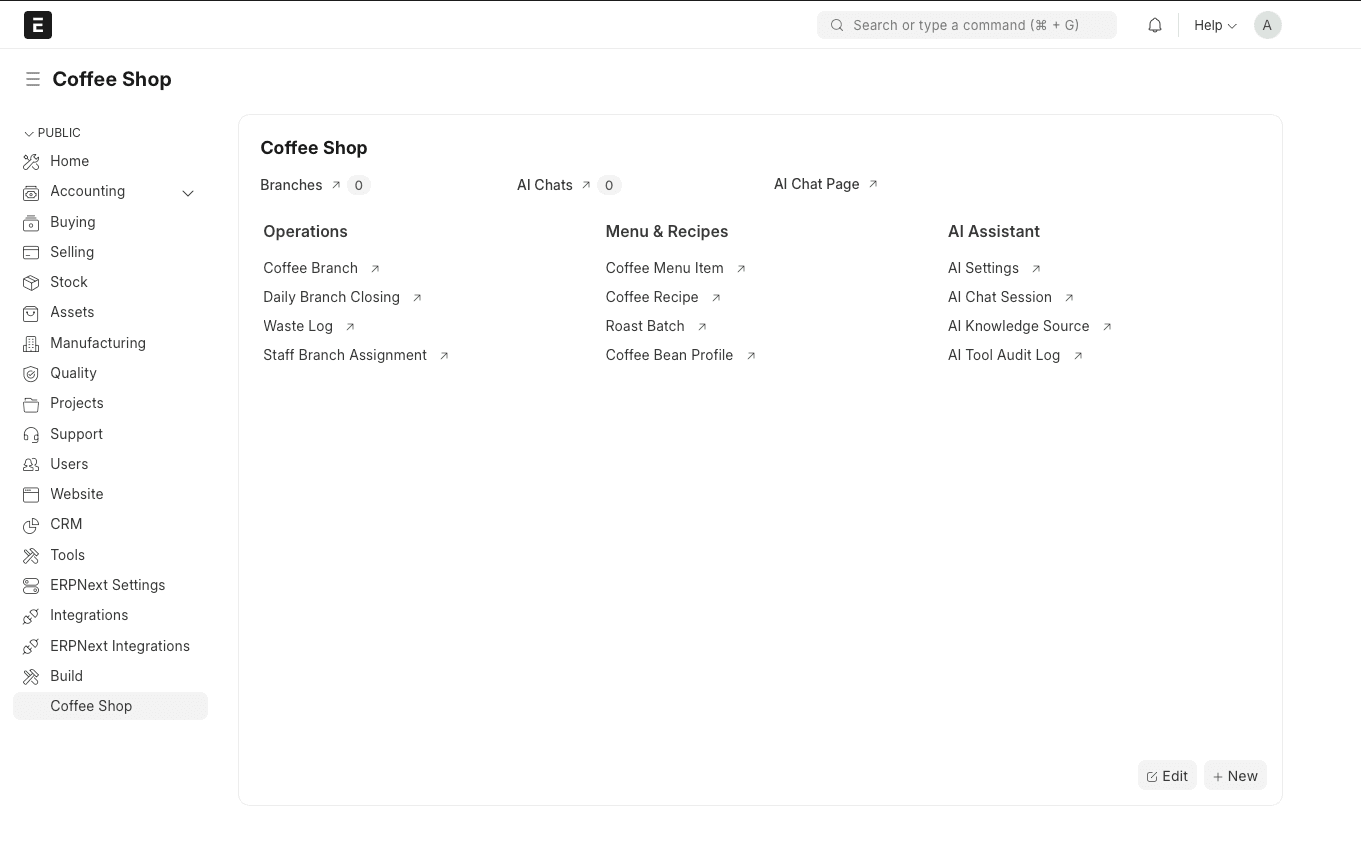Open Daily Branch Closing link

[331, 297]
